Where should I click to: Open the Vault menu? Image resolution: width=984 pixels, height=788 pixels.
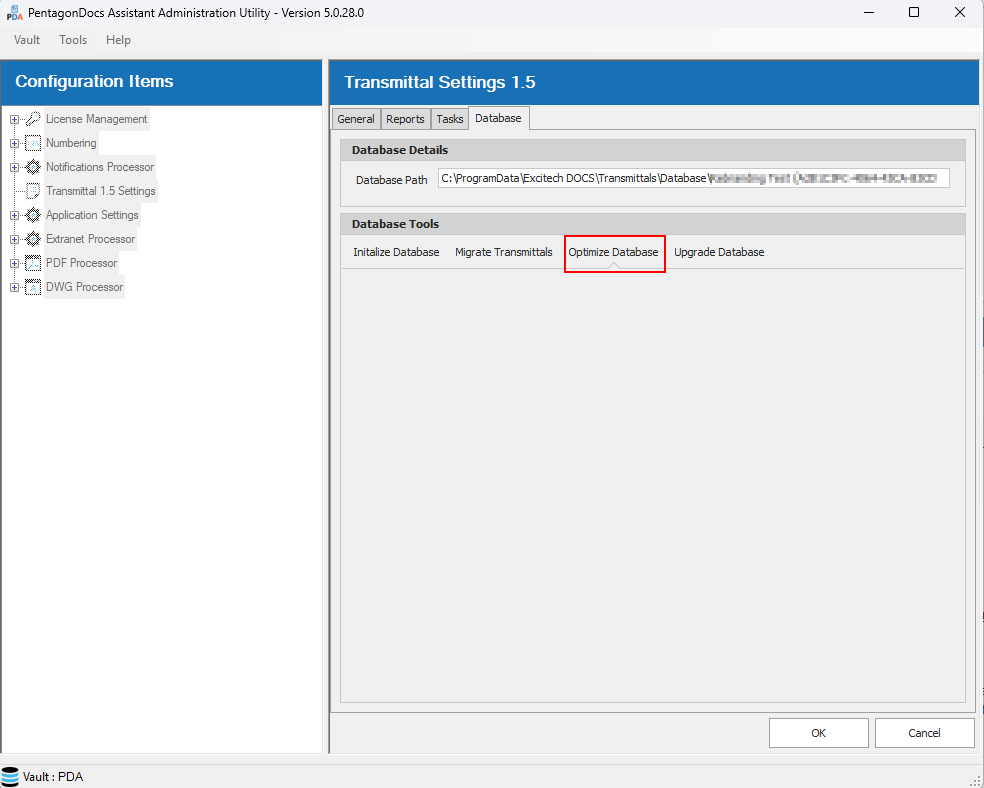27,40
